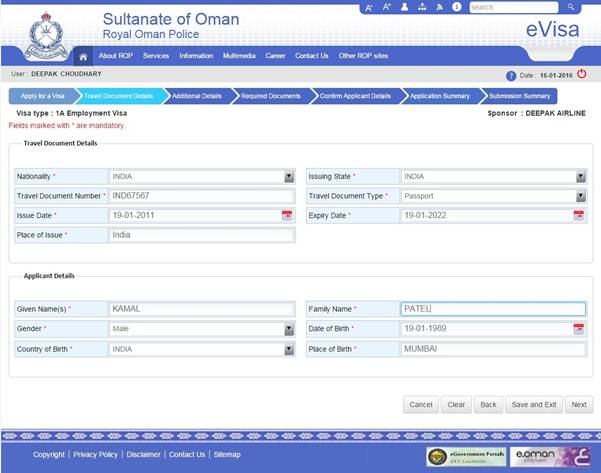Focus the Expiry Date text field
This screenshot has width=601, height=473.
[x=487, y=215]
